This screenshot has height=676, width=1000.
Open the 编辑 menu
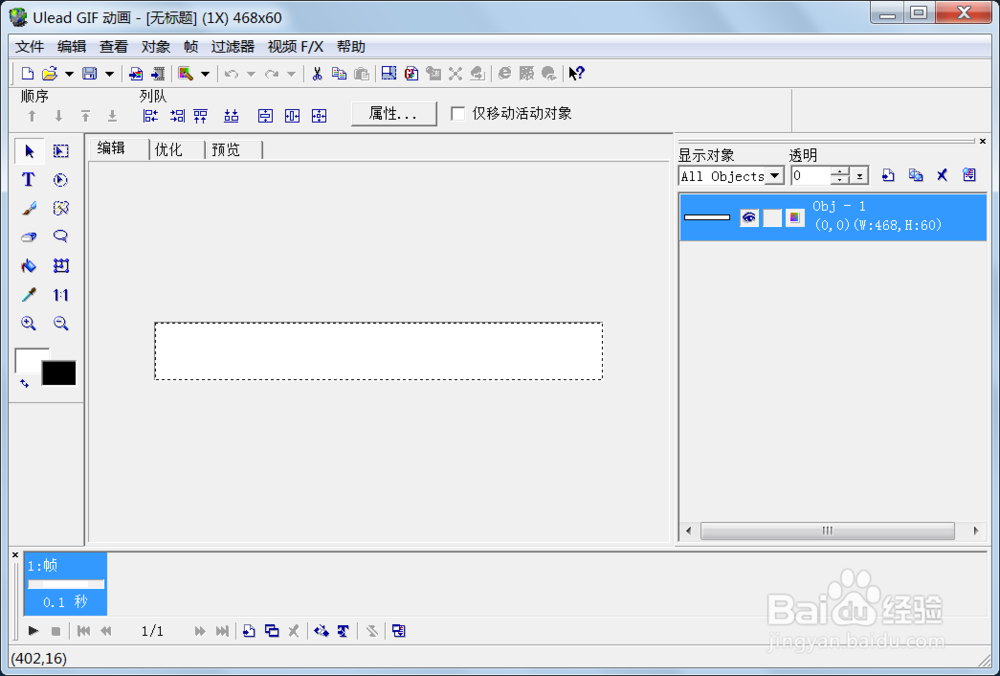point(71,47)
